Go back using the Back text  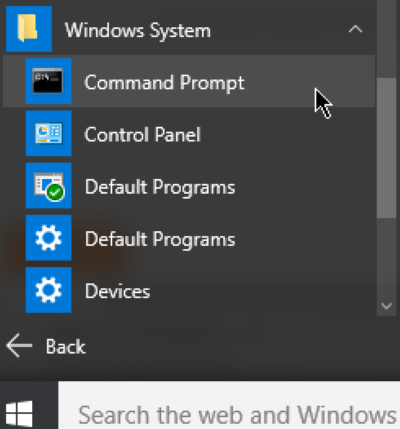point(66,347)
